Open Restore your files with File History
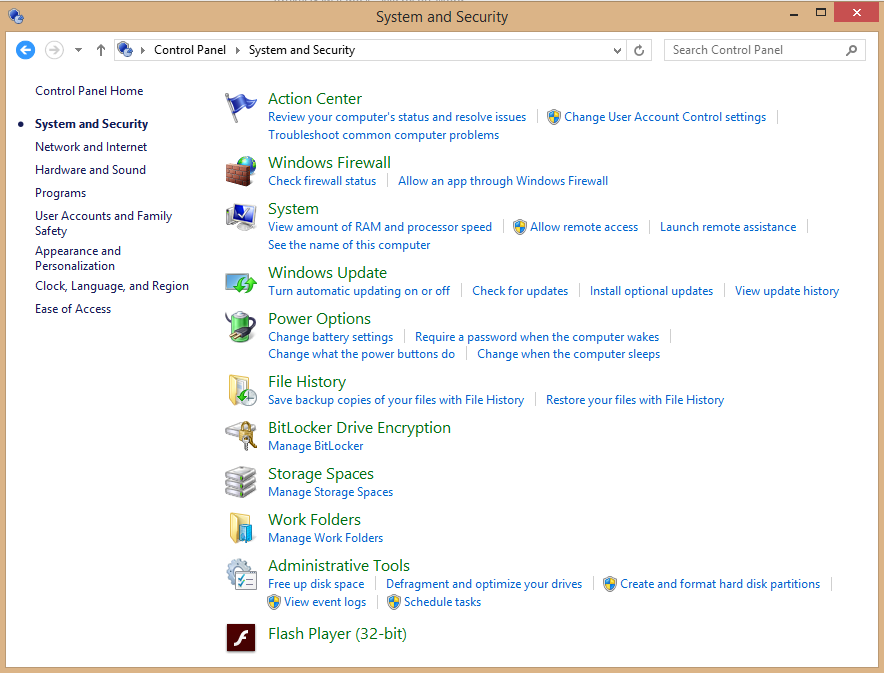The image size is (884, 673). pos(635,400)
